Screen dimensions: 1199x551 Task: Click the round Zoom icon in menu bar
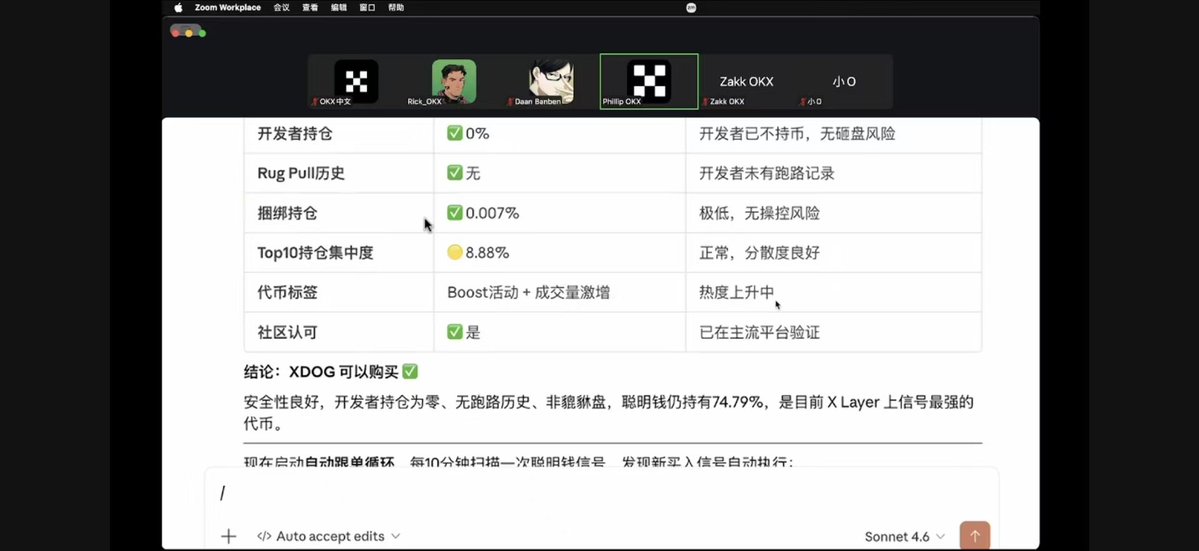(691, 8)
